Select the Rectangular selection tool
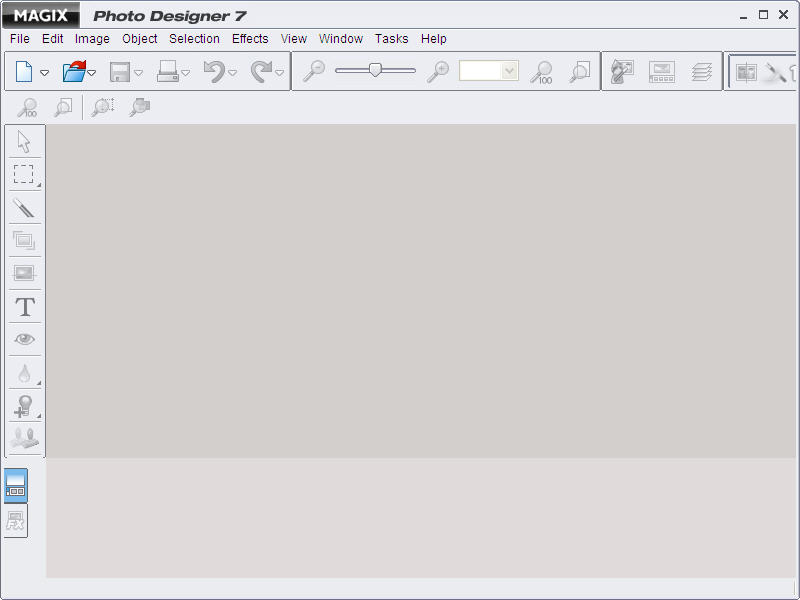The image size is (800, 600). click(24, 174)
